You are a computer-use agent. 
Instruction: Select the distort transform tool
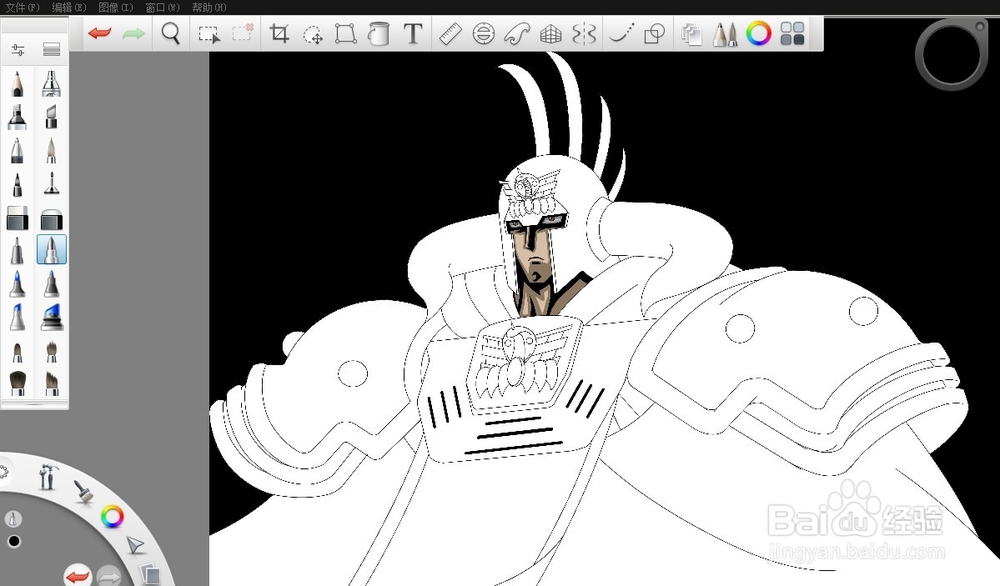(345, 33)
